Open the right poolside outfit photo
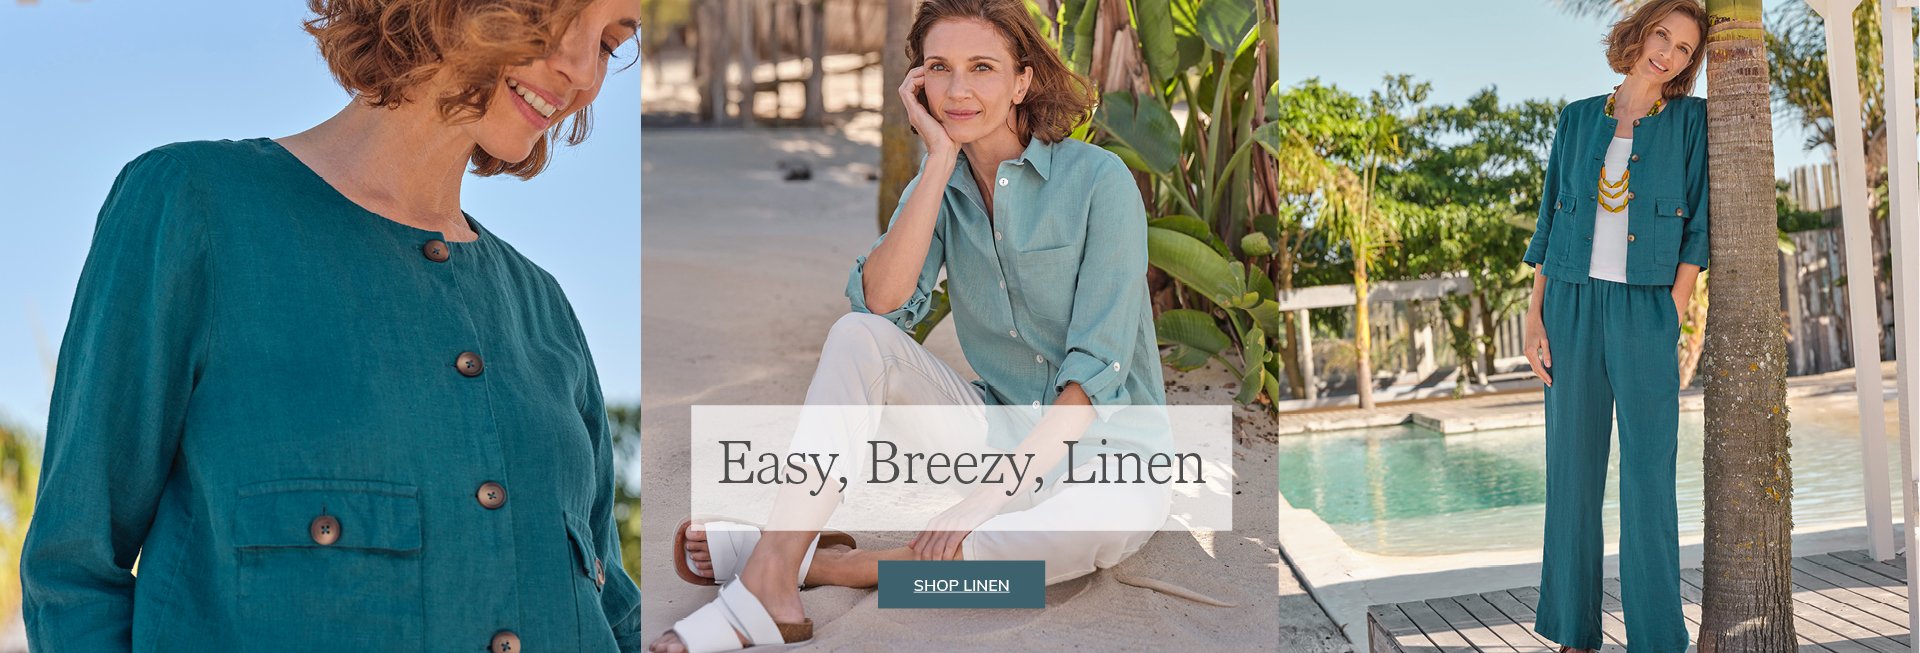 1599,326
